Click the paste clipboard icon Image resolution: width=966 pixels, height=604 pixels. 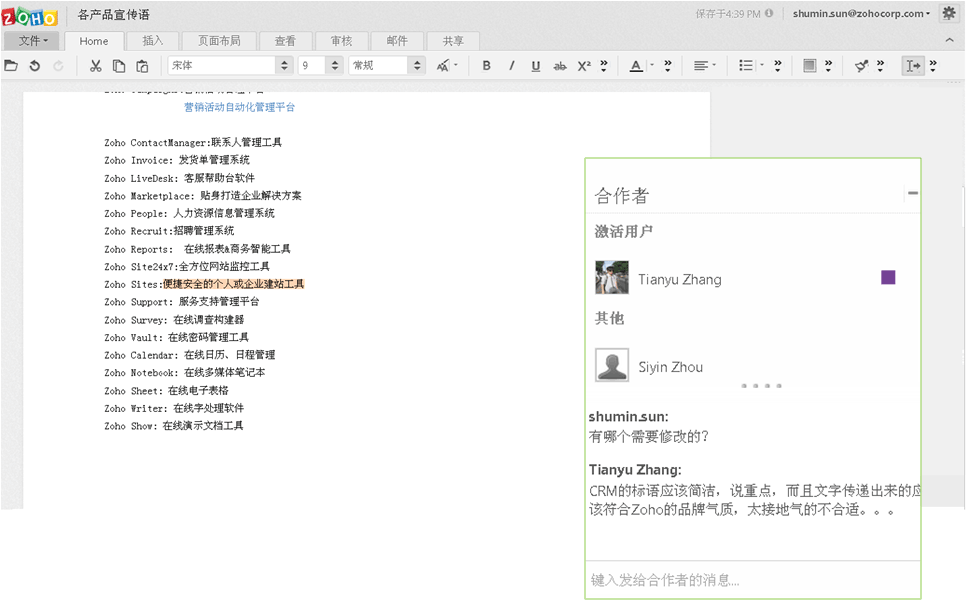coord(142,66)
